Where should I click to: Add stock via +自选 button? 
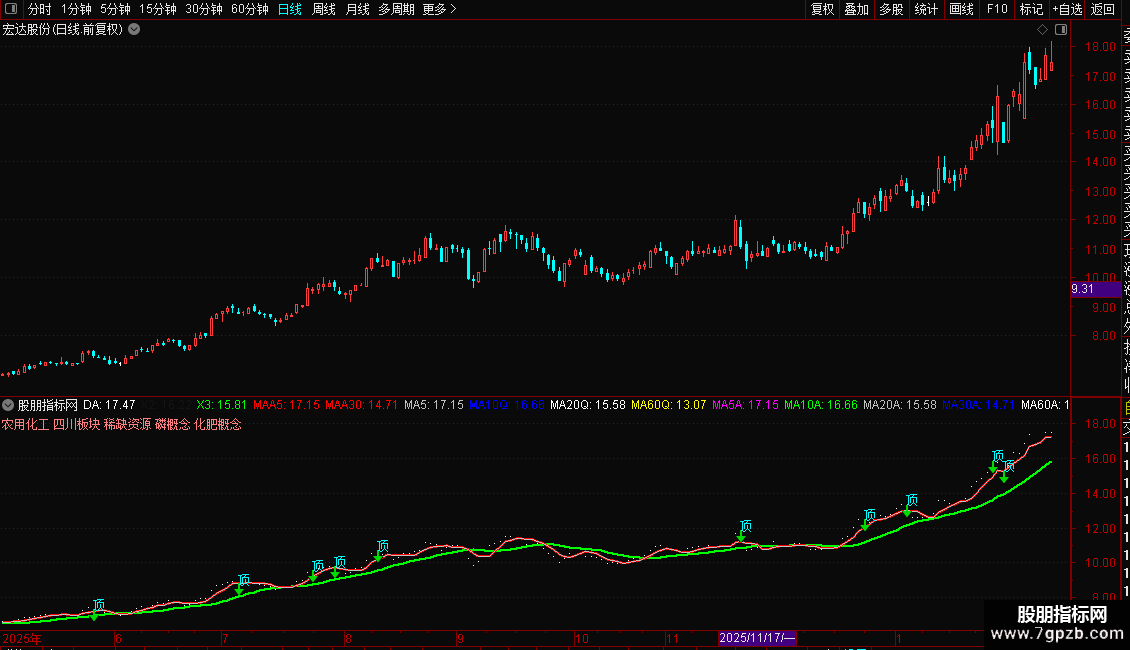coord(1067,9)
